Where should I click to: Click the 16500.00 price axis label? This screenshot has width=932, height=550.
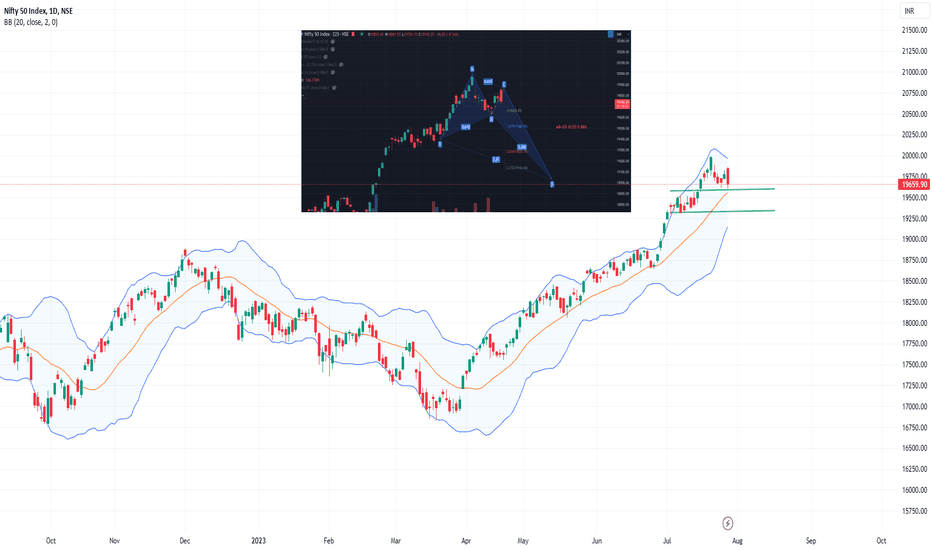(x=915, y=448)
